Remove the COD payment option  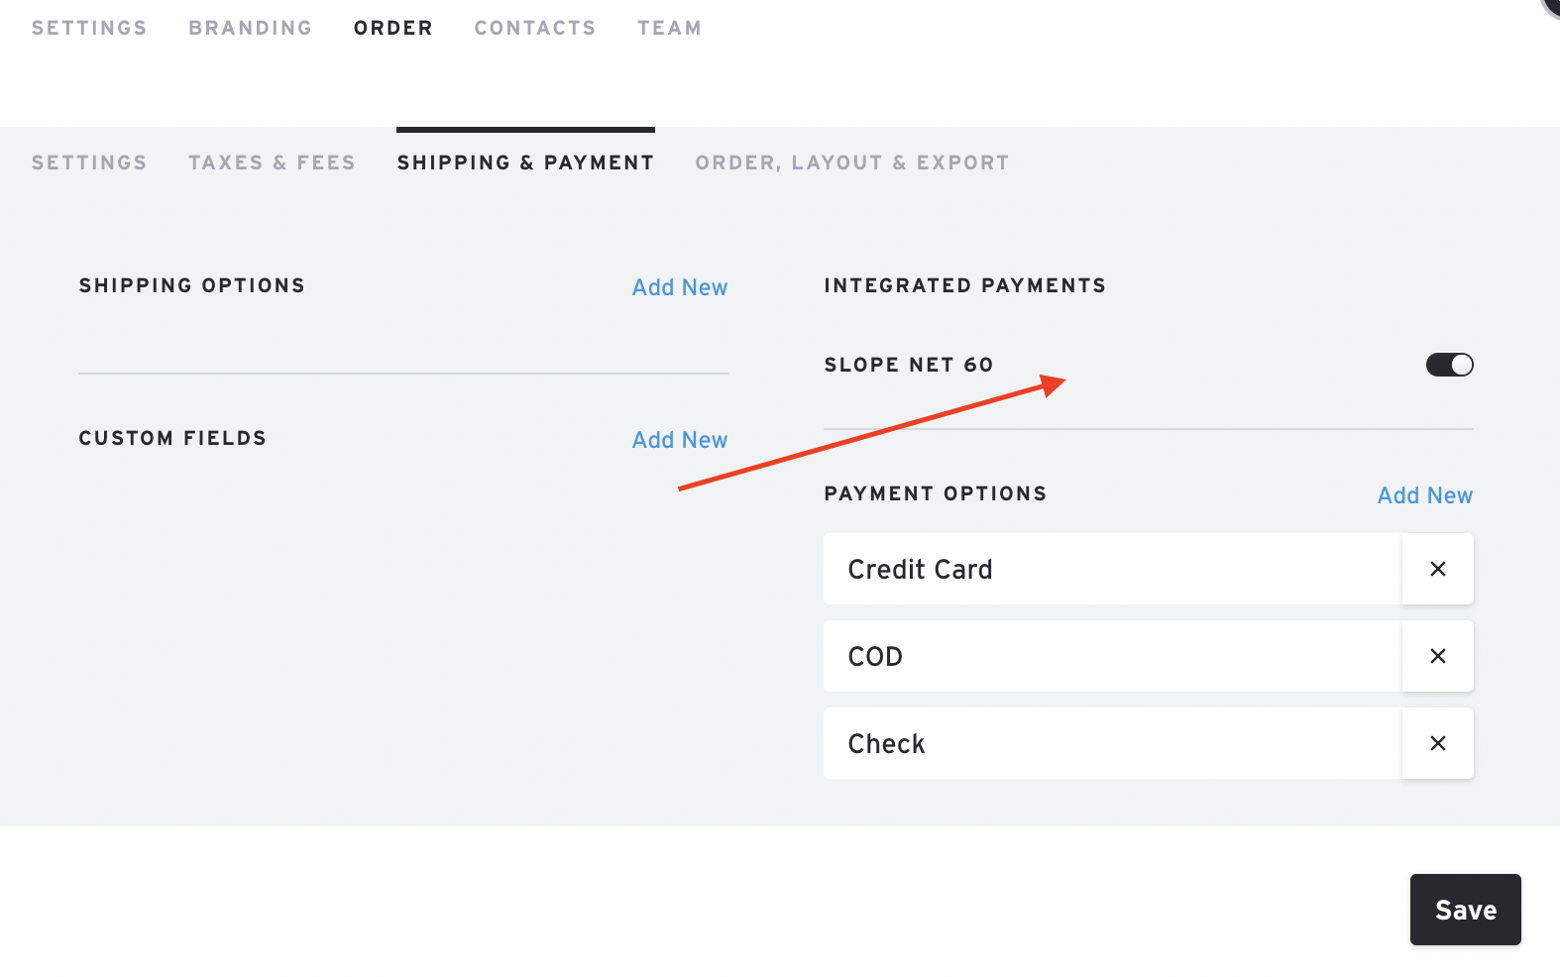(x=1438, y=656)
